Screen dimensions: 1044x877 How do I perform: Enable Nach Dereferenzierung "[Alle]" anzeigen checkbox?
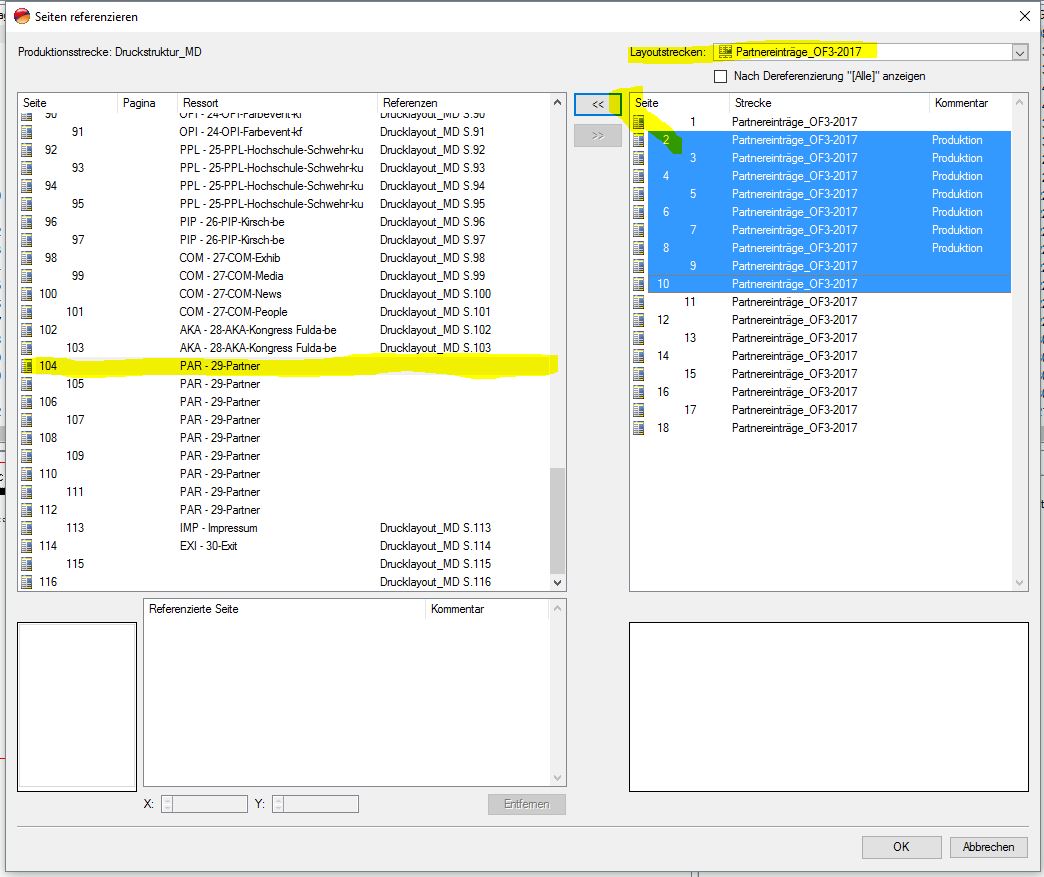pyautogui.click(x=720, y=77)
